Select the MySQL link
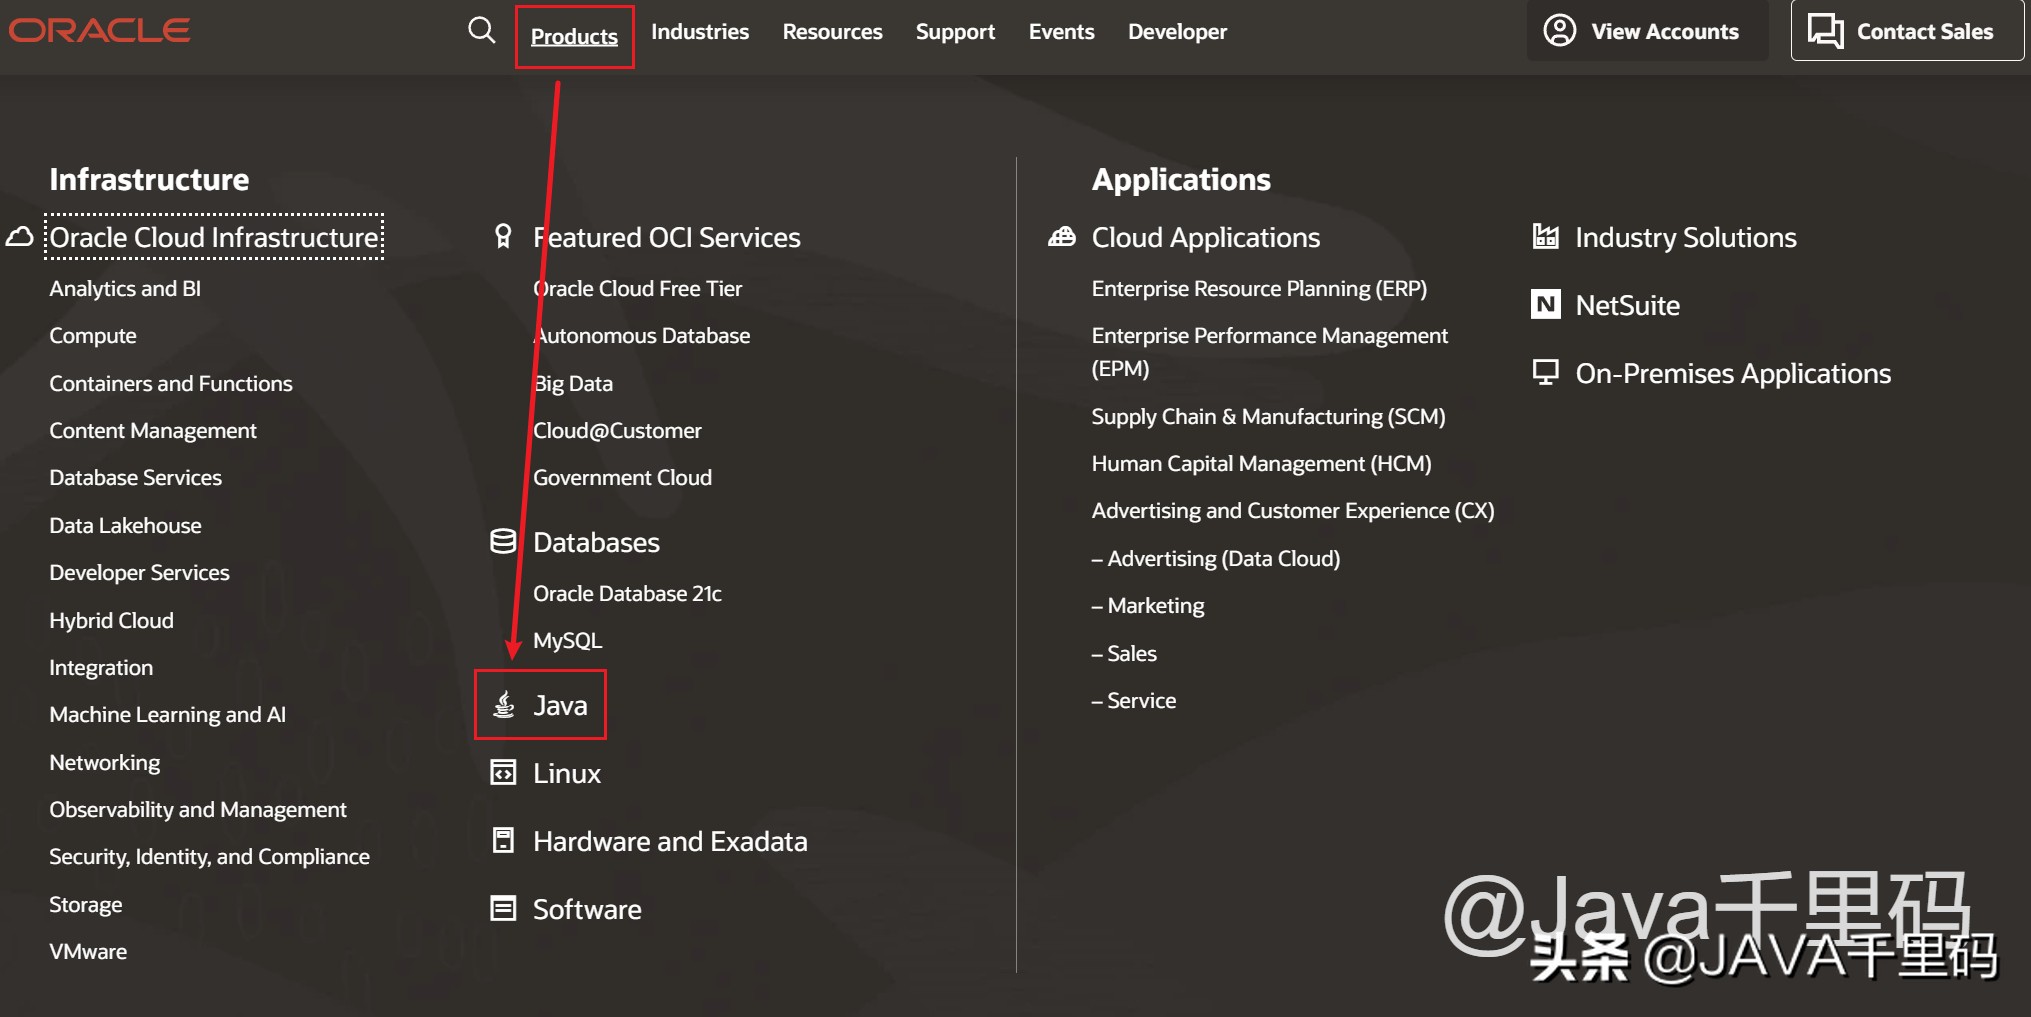The image size is (2031, 1017). [x=567, y=641]
